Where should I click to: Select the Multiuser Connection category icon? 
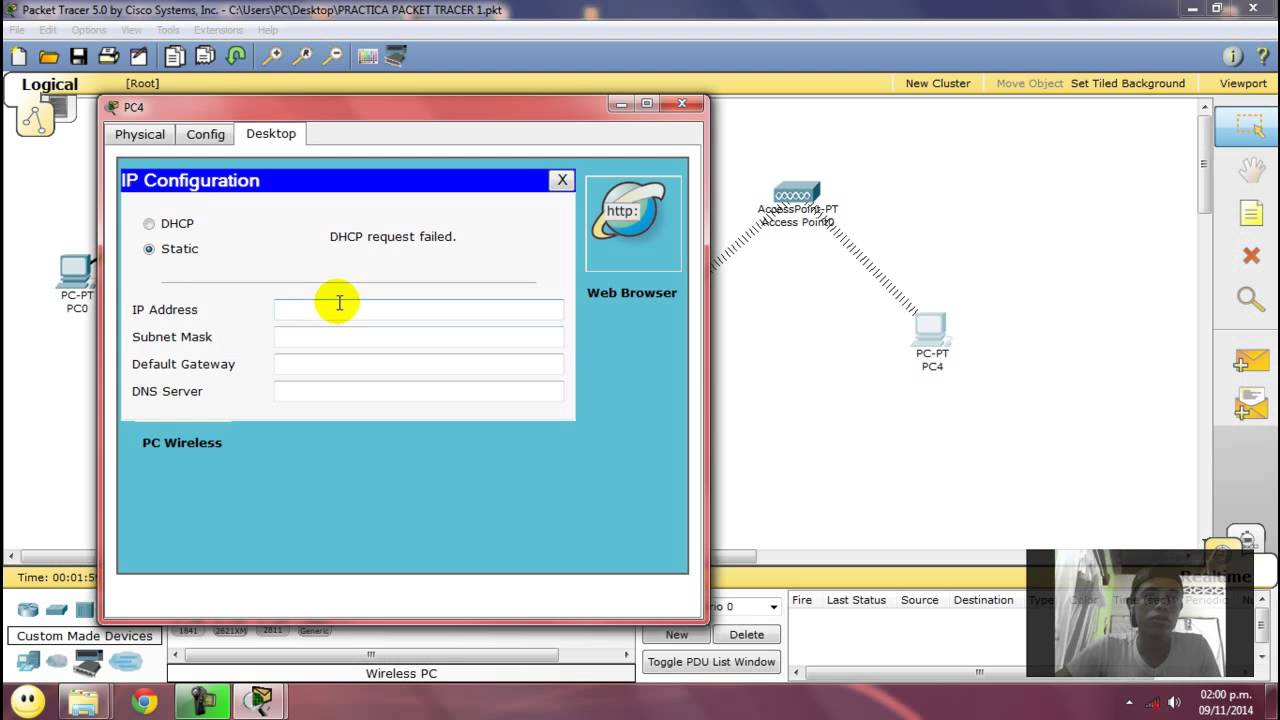pos(126,661)
